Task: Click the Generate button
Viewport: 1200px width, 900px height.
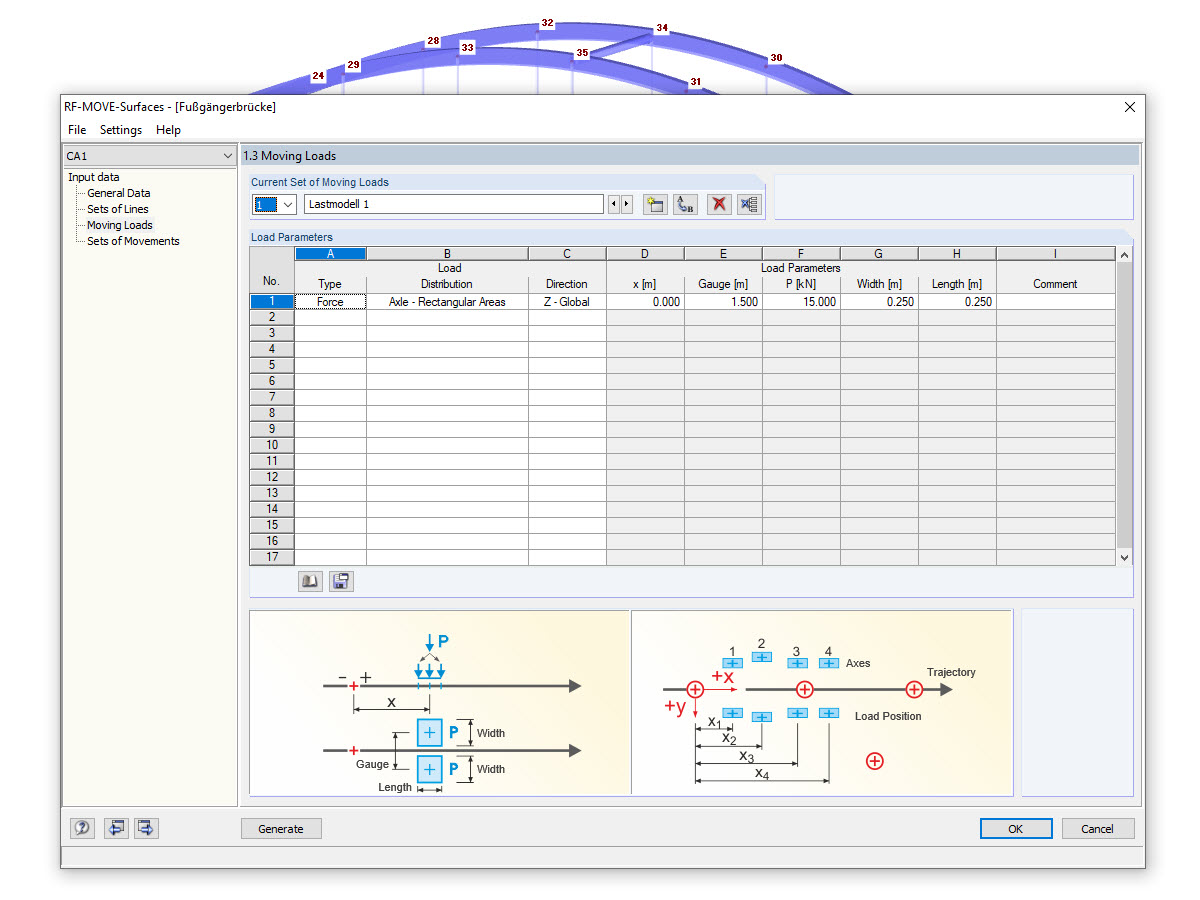Action: [281, 828]
